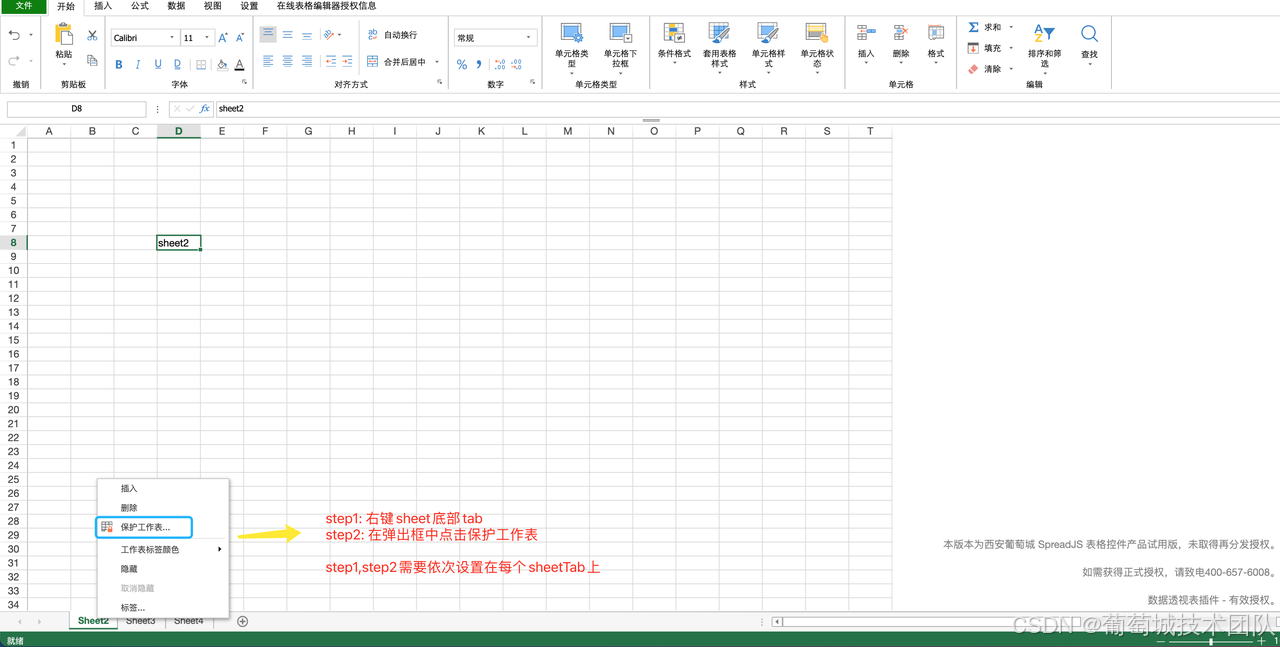Screen dimensions: 1280x647
Task: Toggle Bold formatting
Action: (118, 65)
